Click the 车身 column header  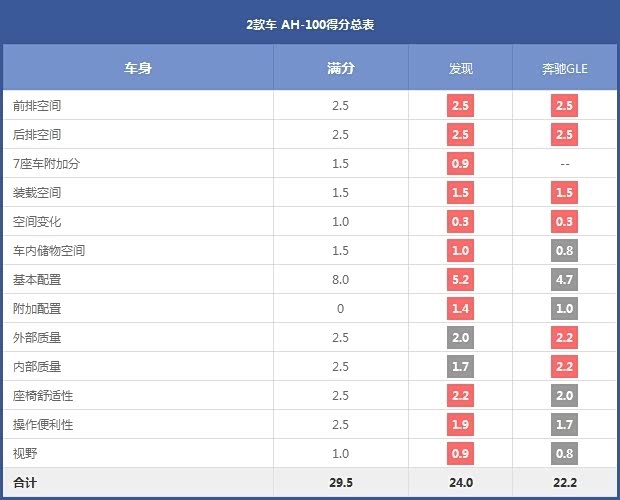pyautogui.click(x=137, y=68)
